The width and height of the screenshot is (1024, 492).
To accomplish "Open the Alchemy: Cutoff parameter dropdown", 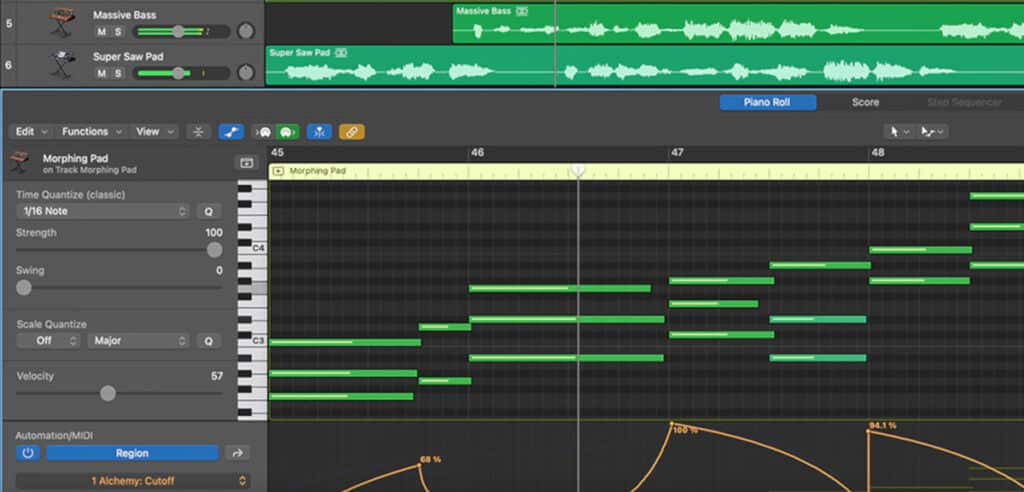I will (x=132, y=481).
